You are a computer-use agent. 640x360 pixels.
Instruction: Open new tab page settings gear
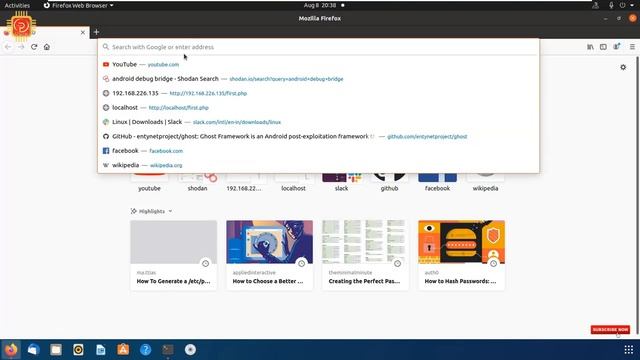623,67
